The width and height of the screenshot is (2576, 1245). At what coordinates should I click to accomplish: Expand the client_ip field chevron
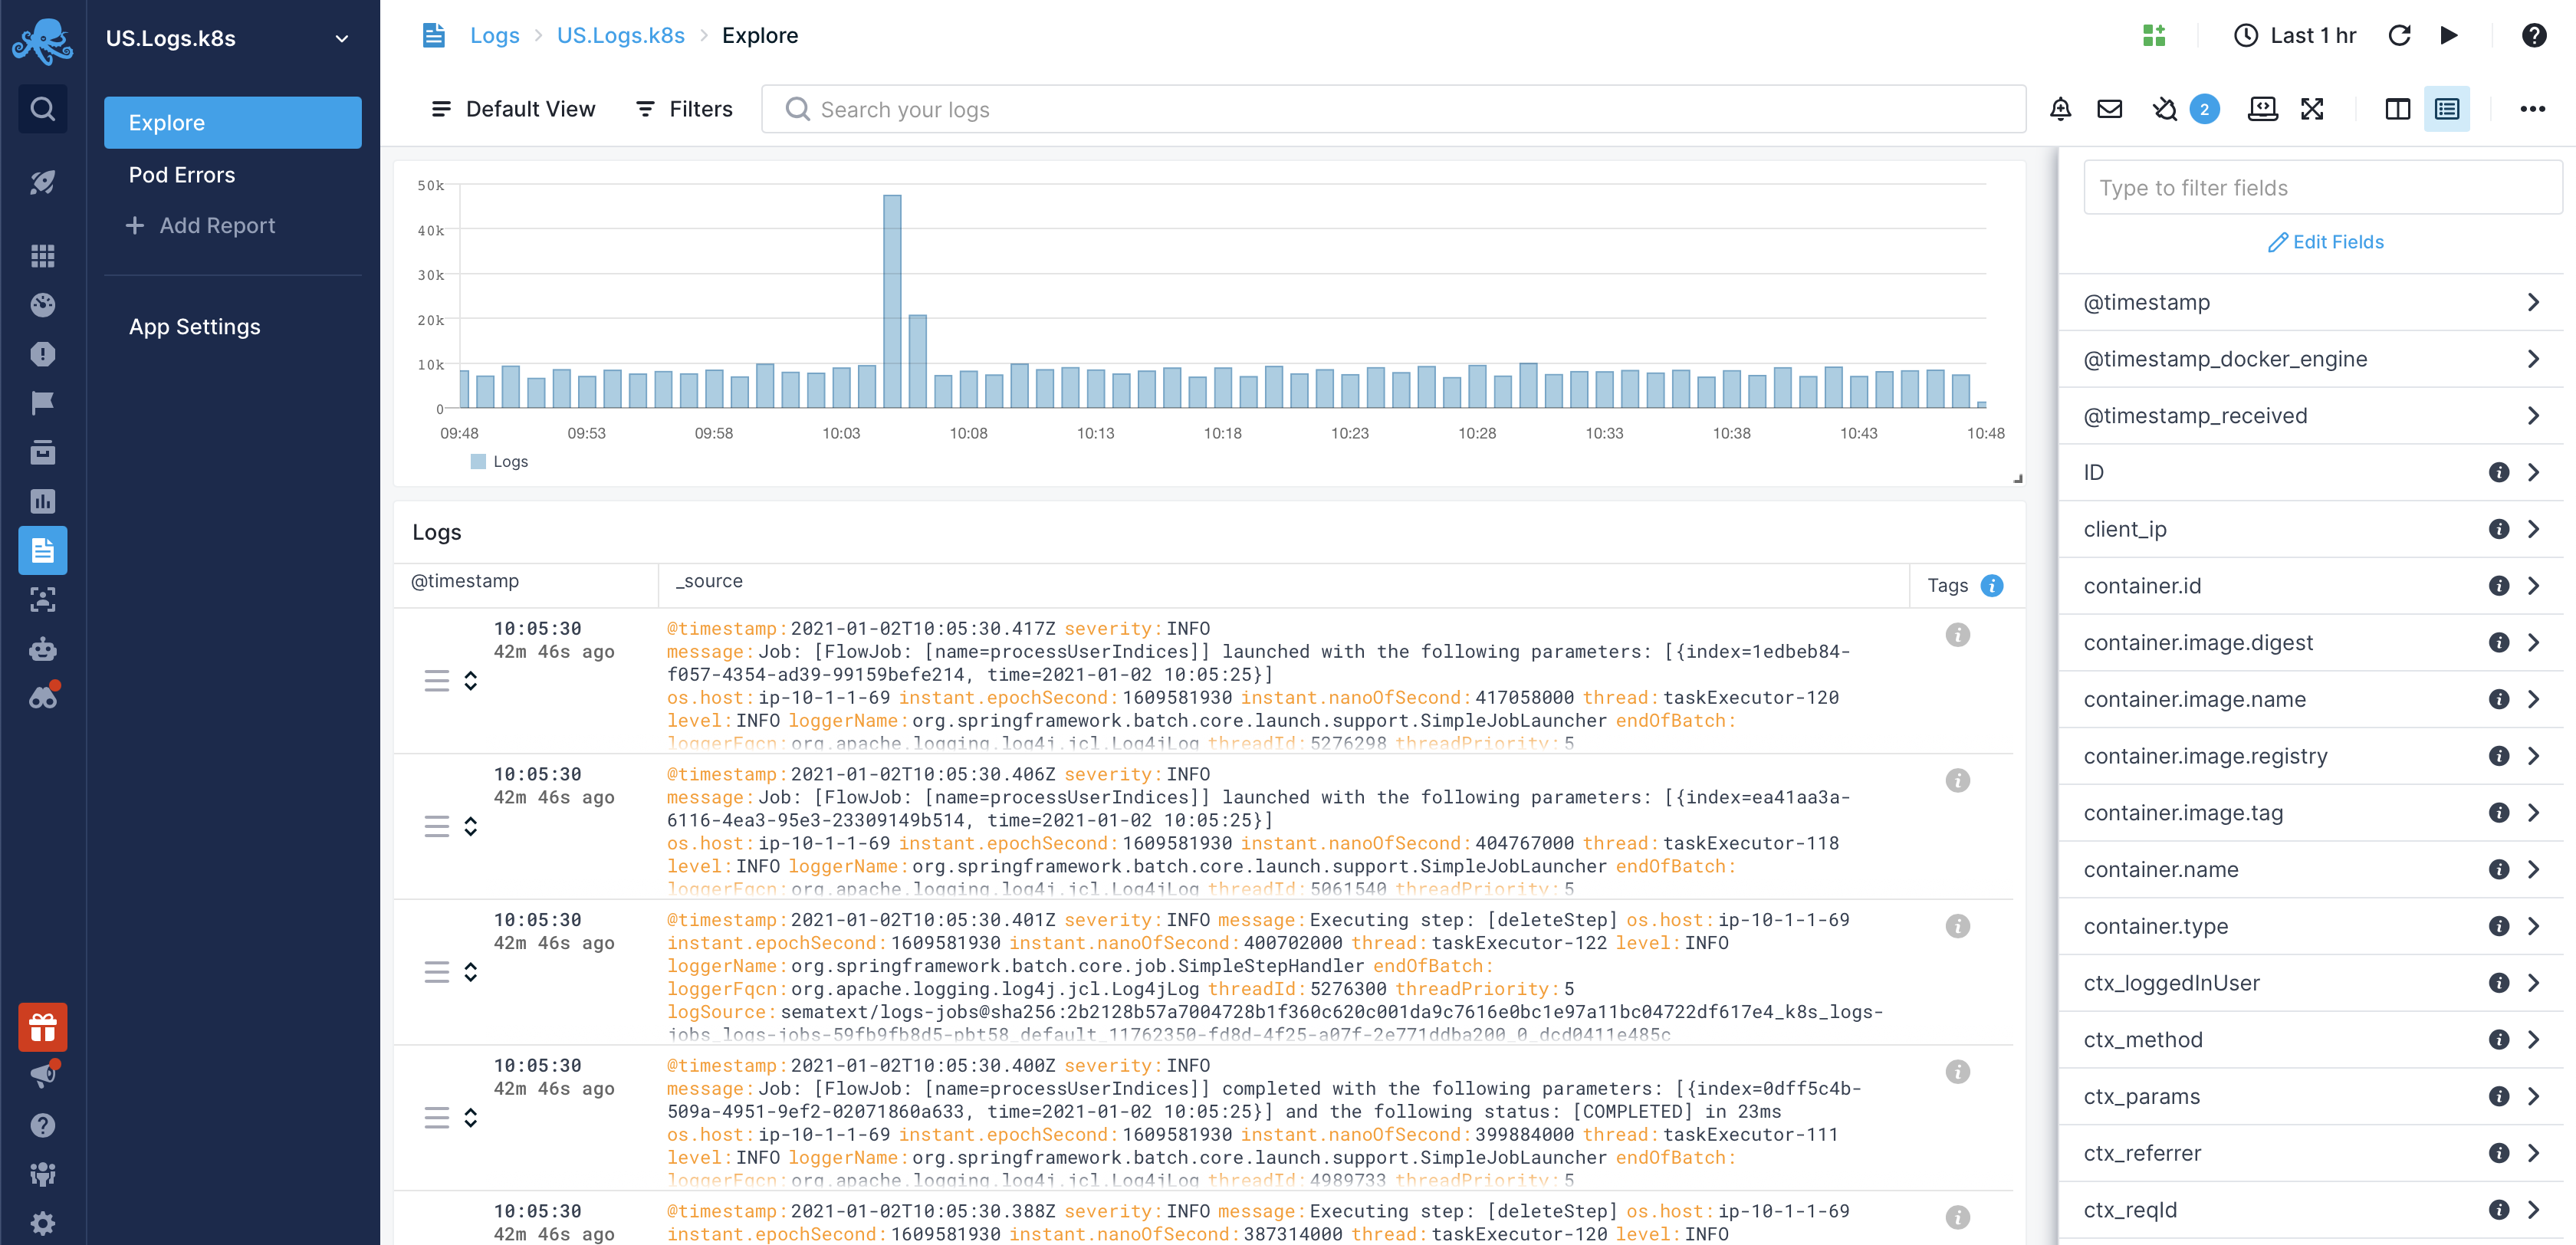click(2533, 529)
